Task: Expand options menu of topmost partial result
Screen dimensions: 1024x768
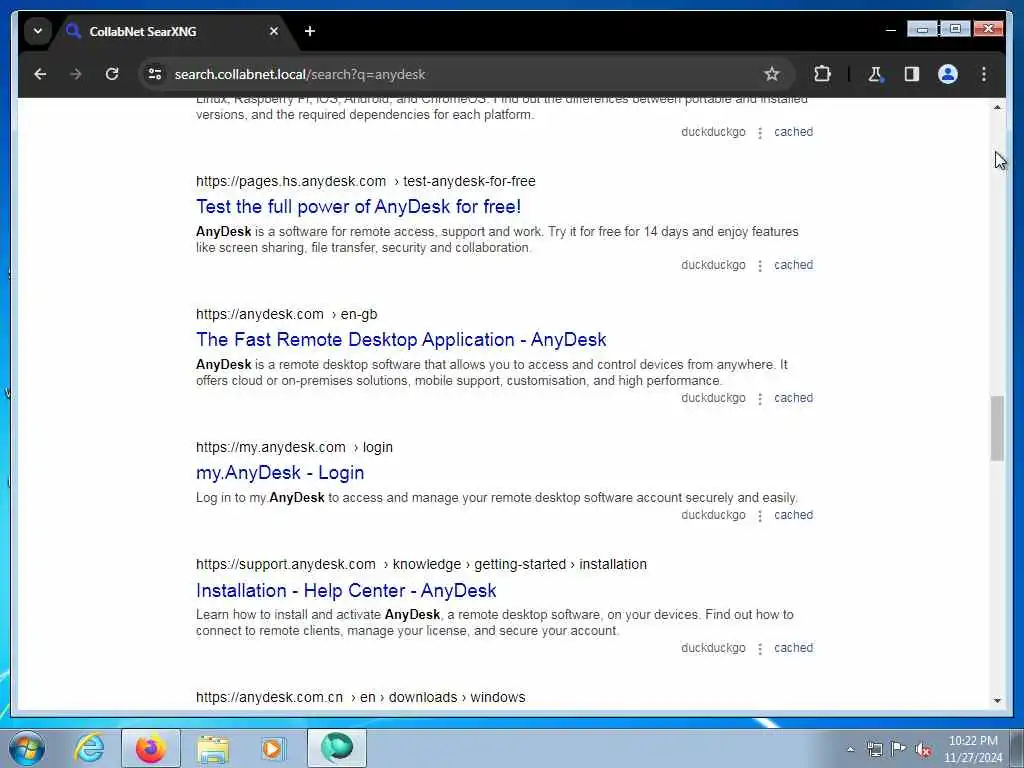Action: (x=760, y=133)
